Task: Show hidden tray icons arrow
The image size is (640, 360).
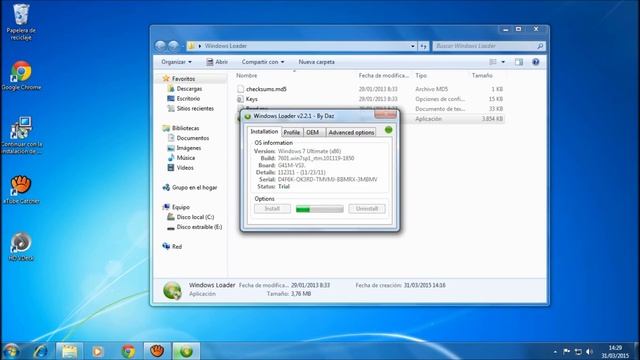Action: [555, 351]
